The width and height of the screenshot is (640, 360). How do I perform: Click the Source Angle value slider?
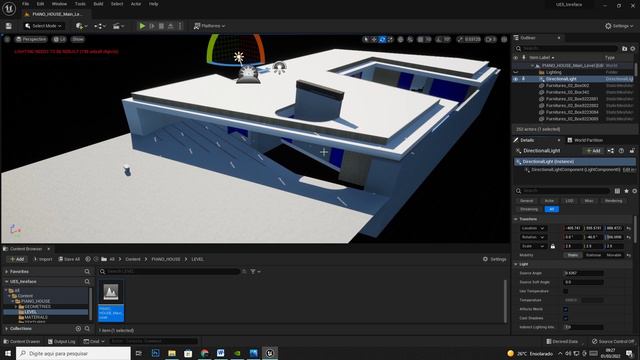pos(583,273)
